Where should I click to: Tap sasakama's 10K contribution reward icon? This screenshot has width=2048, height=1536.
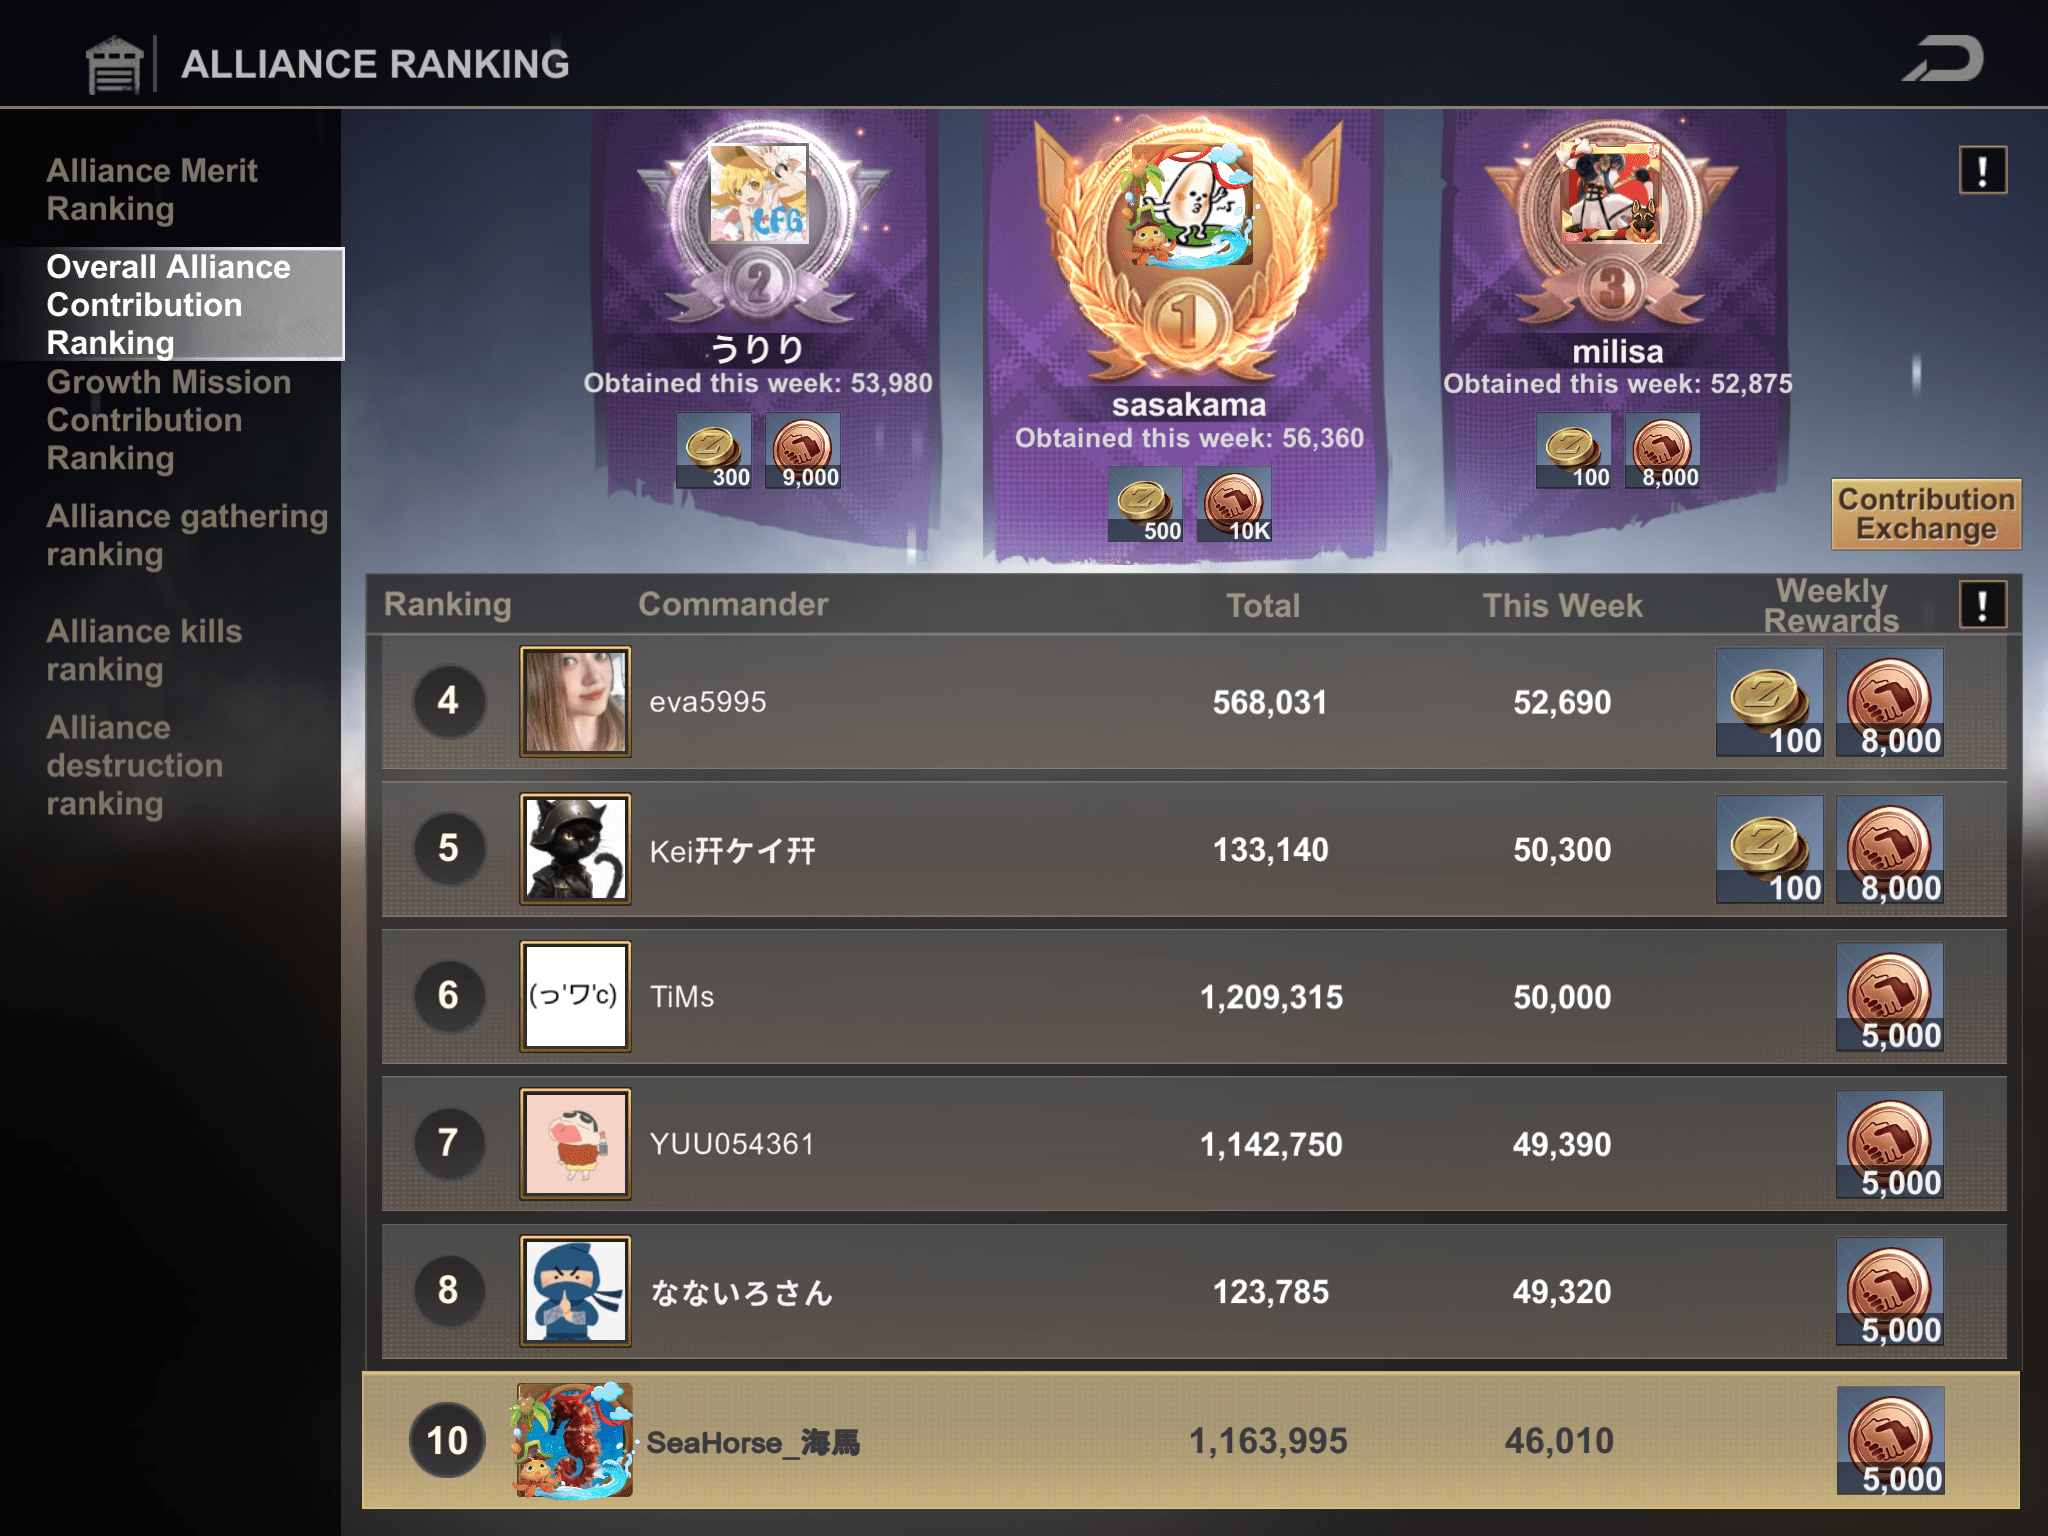1234,505
